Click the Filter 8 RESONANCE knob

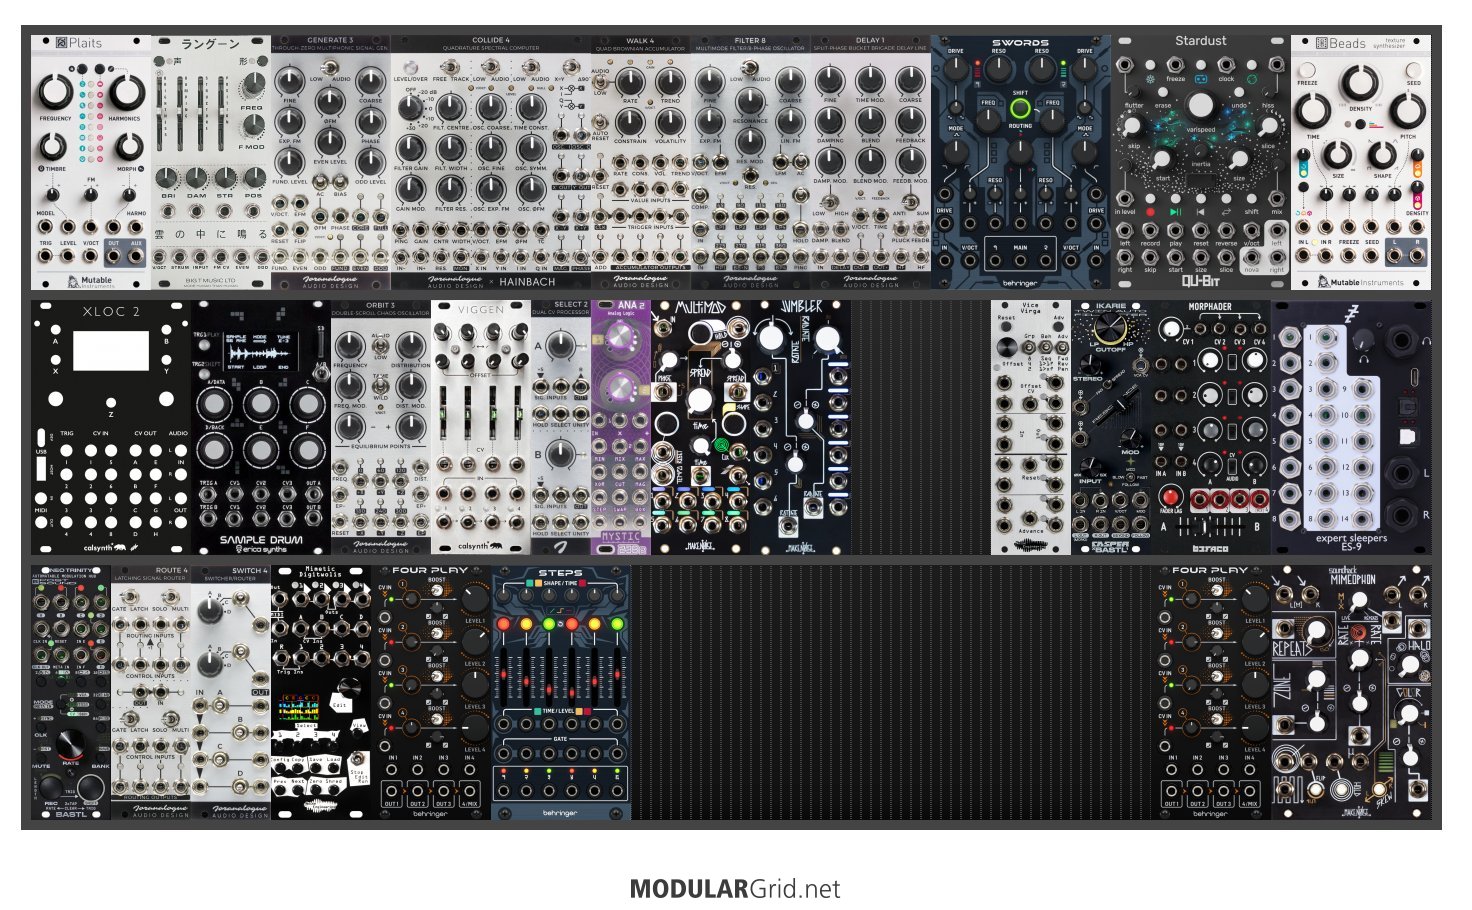pyautogui.click(x=750, y=101)
